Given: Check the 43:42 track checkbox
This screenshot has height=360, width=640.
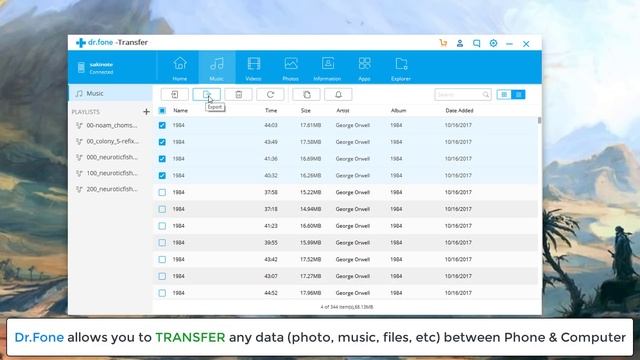Looking at the screenshot, I should click(162, 259).
